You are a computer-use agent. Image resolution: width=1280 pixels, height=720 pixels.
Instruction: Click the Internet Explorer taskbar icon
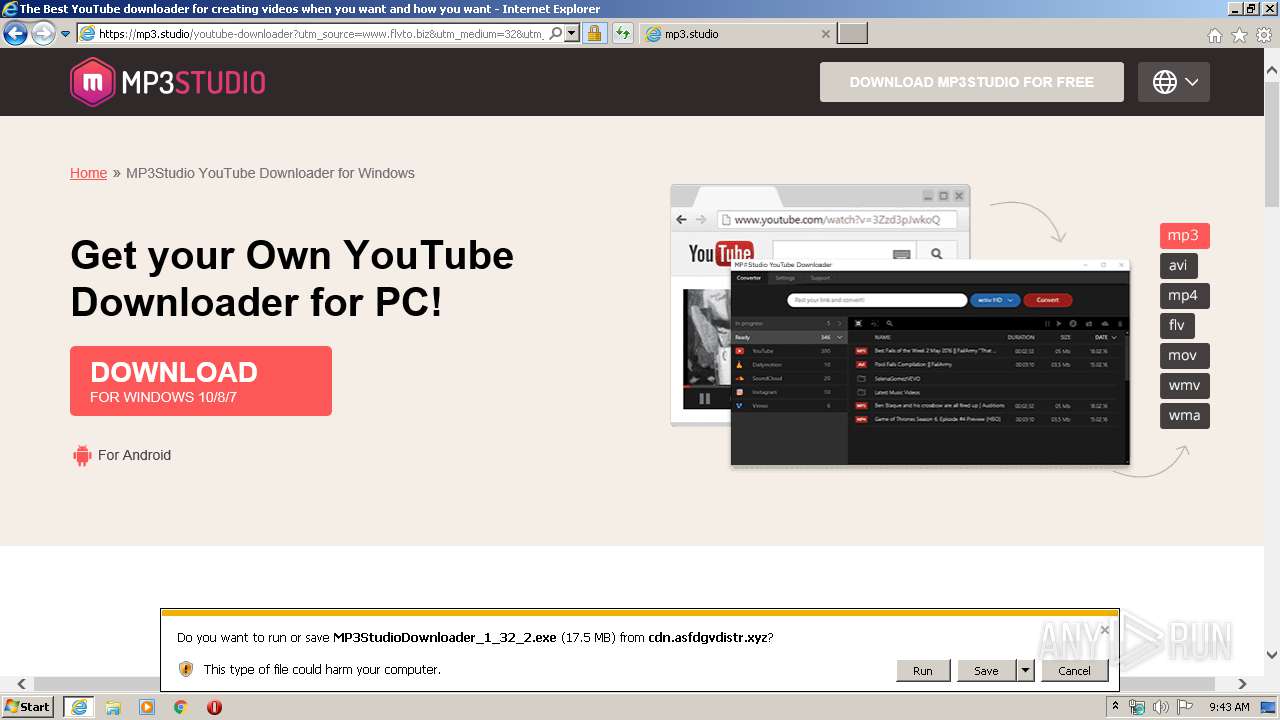click(79, 707)
